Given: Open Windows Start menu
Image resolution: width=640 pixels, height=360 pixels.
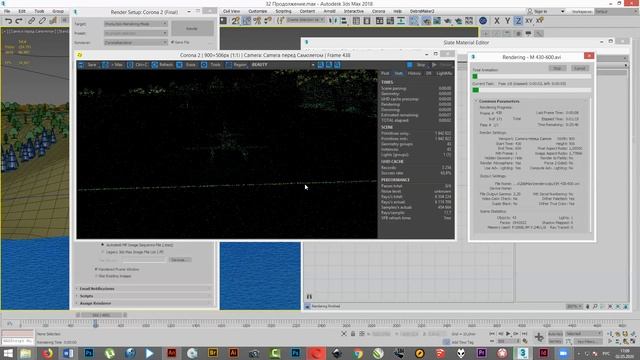Looking at the screenshot, I should pos(8,353).
